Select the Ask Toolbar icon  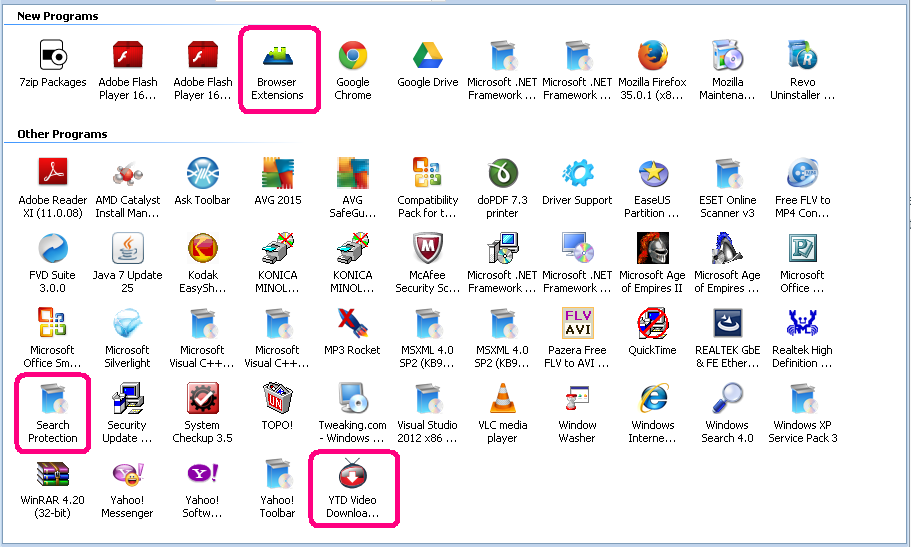(x=203, y=173)
